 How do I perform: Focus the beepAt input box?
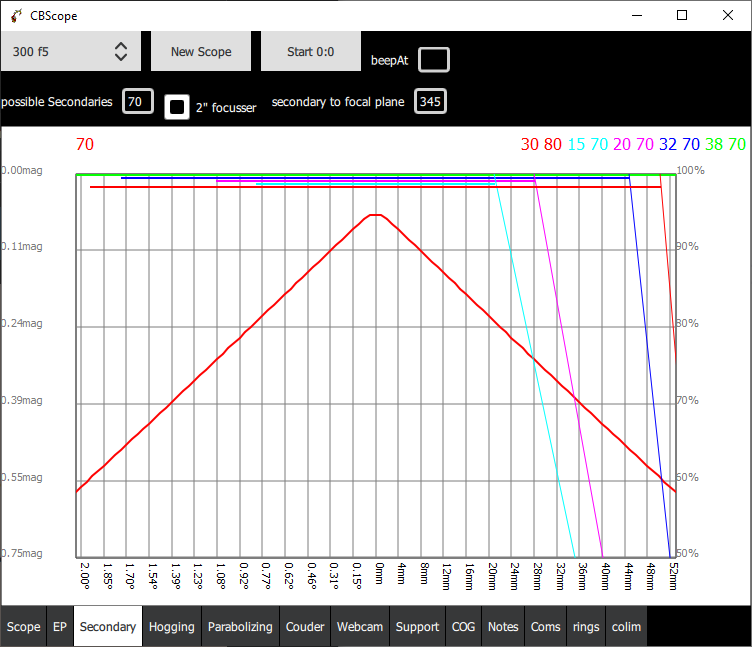[434, 60]
